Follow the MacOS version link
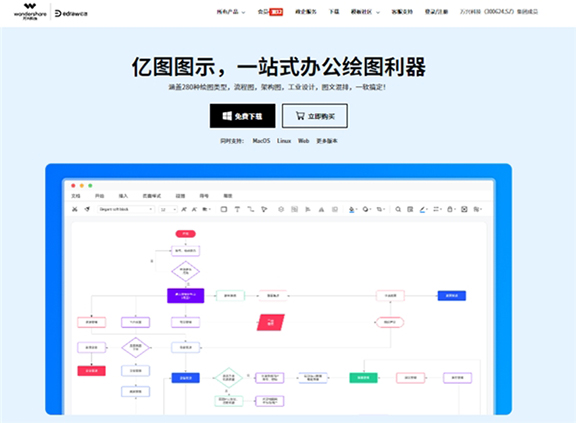 [261, 141]
